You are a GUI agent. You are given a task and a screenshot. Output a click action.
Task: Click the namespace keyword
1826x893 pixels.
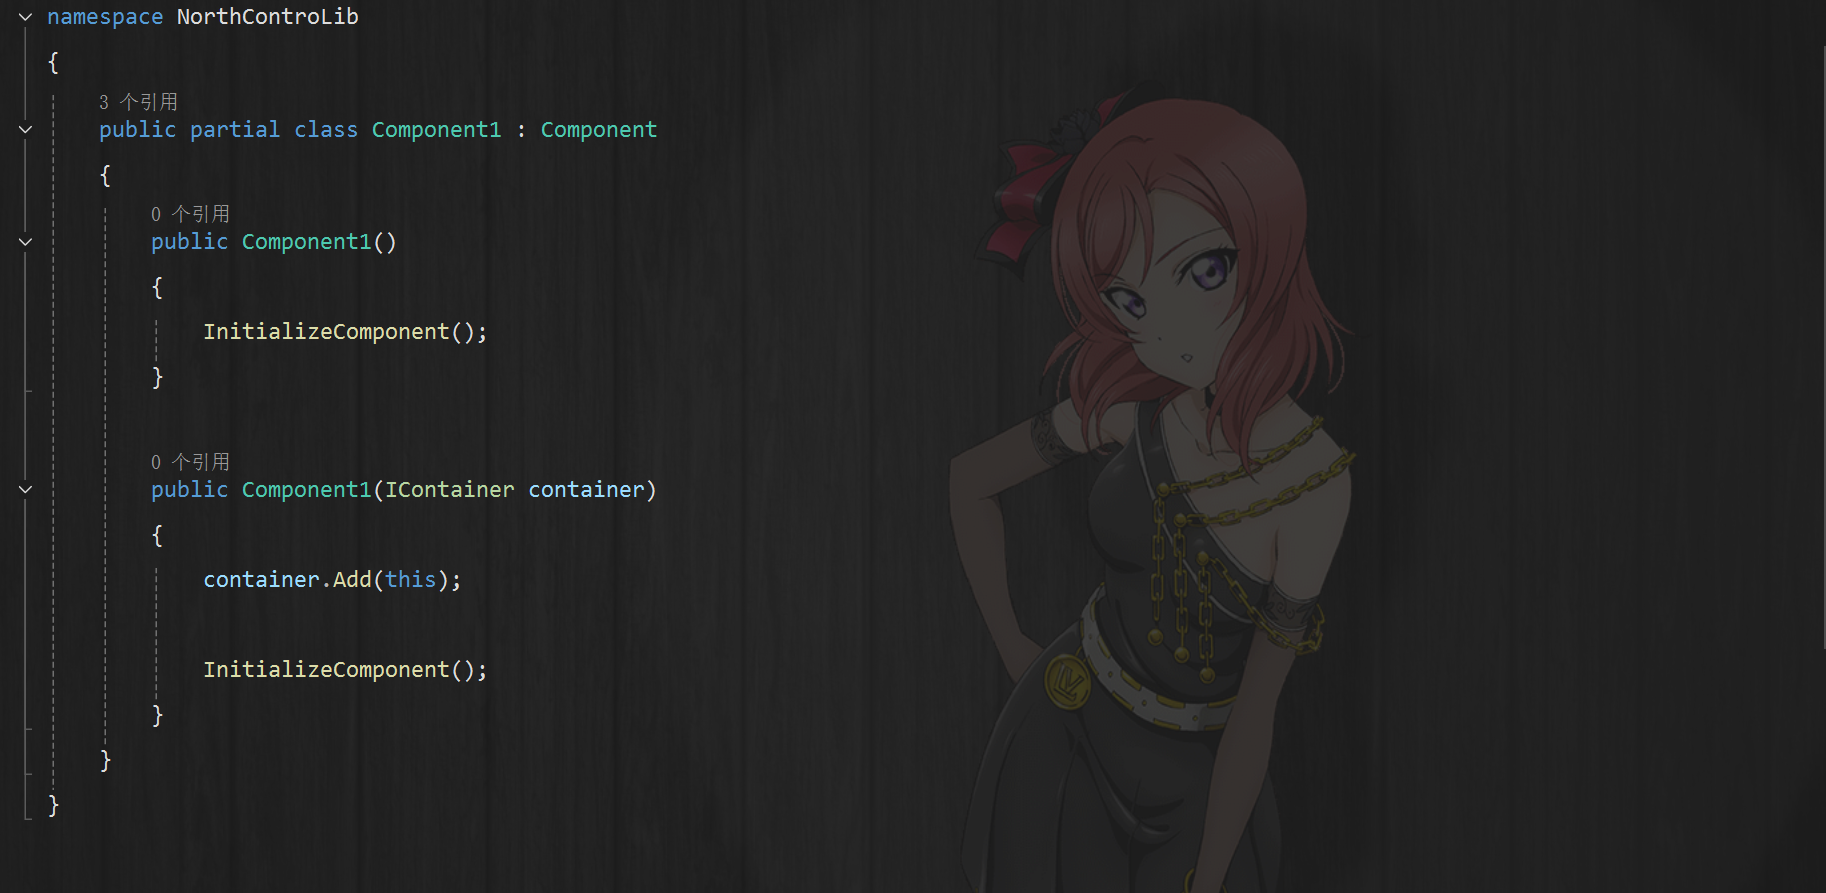pyautogui.click(x=105, y=17)
